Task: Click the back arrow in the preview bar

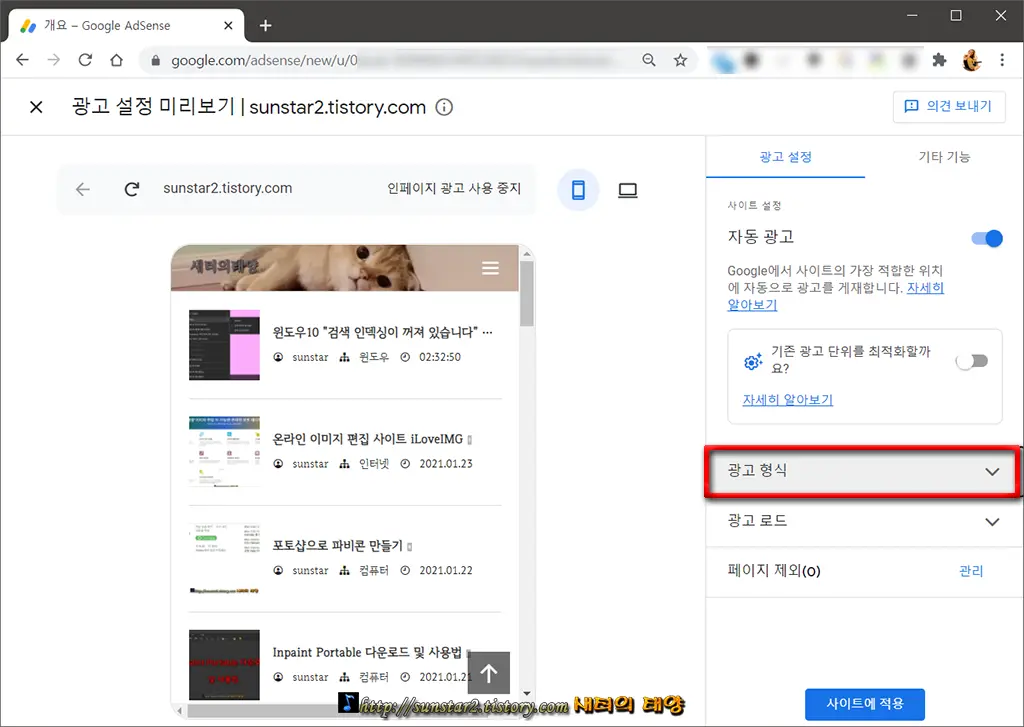Action: point(82,188)
